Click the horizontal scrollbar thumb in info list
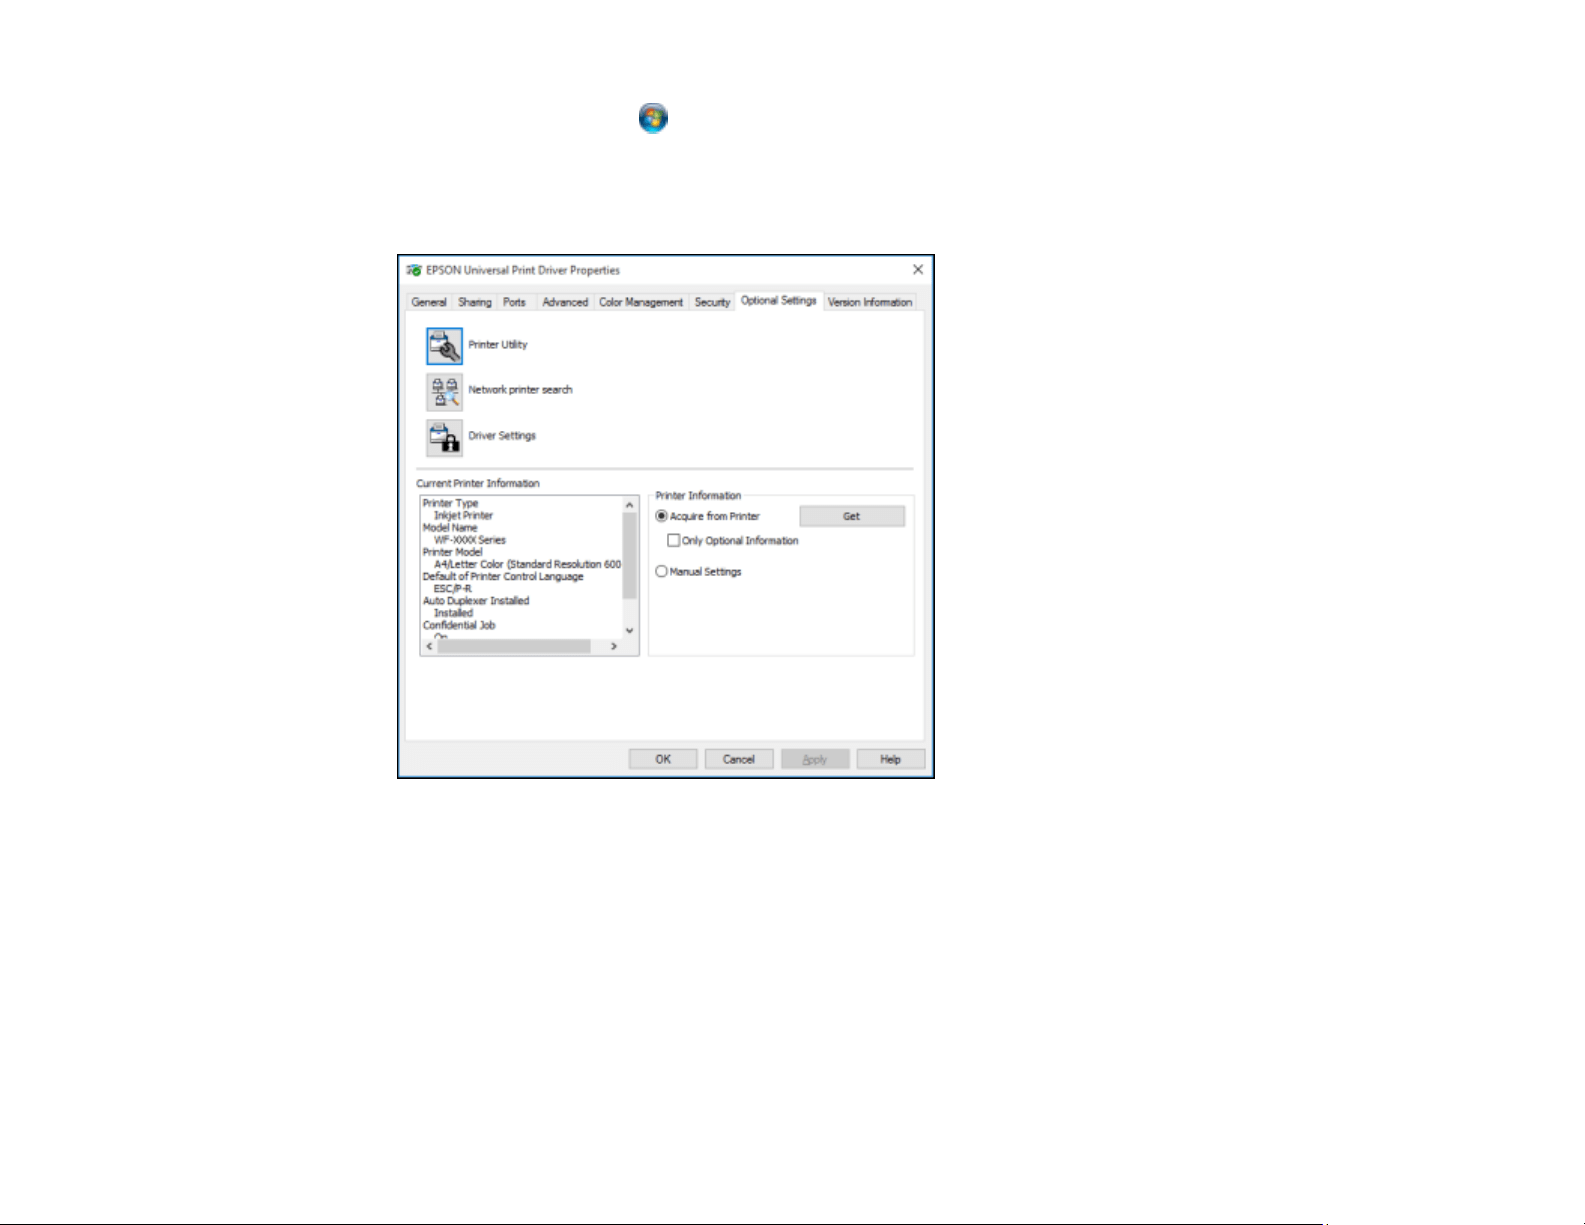 click(x=514, y=647)
